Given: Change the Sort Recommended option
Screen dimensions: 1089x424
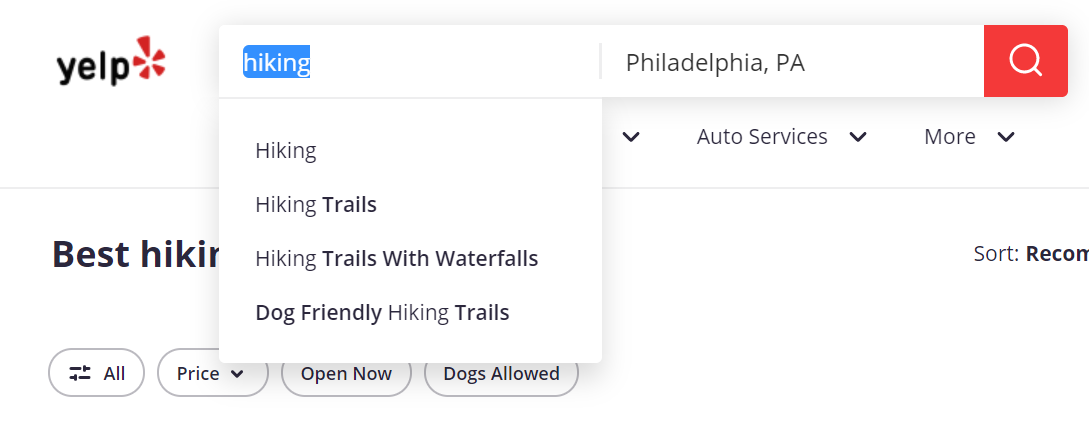Looking at the screenshot, I should pos(1057,254).
